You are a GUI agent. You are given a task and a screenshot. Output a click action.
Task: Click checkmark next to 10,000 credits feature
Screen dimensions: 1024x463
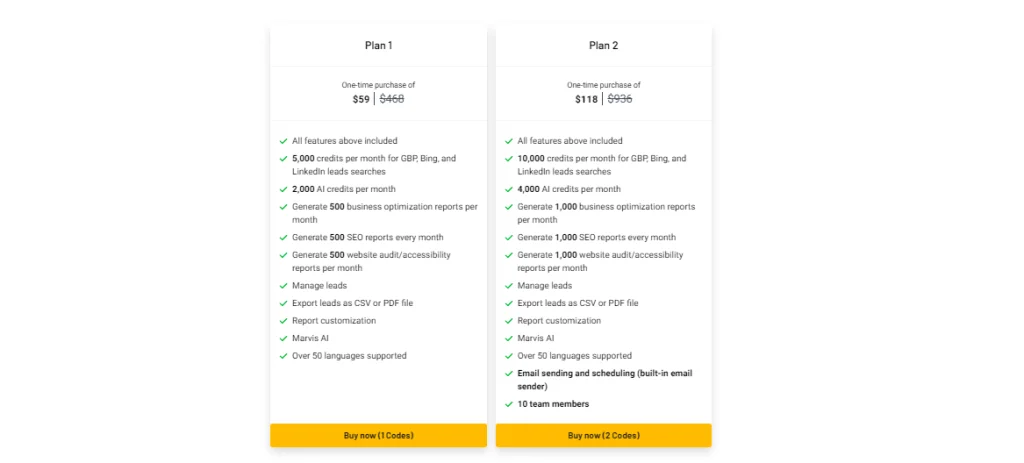(x=509, y=159)
